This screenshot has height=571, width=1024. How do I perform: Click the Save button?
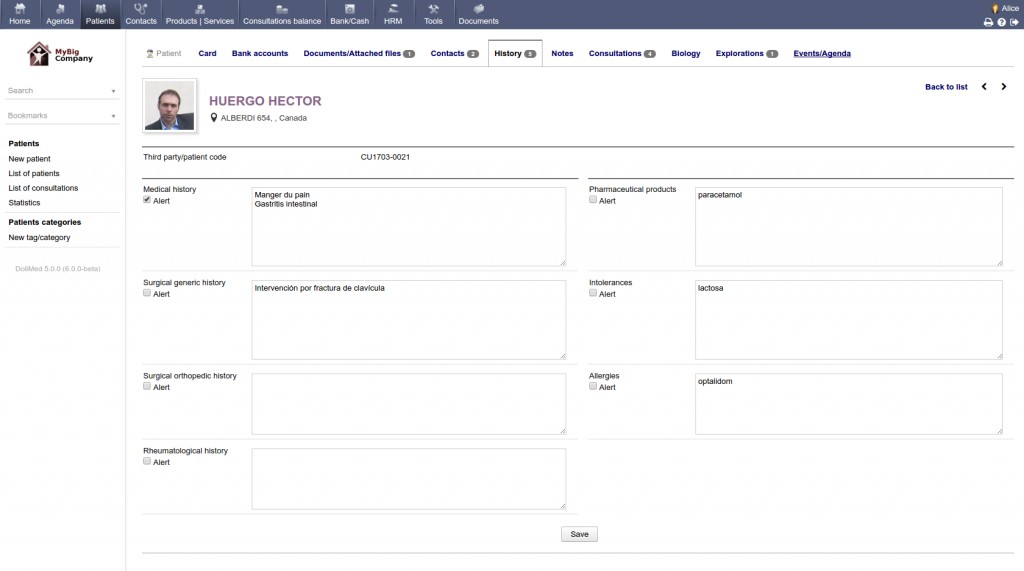[579, 534]
